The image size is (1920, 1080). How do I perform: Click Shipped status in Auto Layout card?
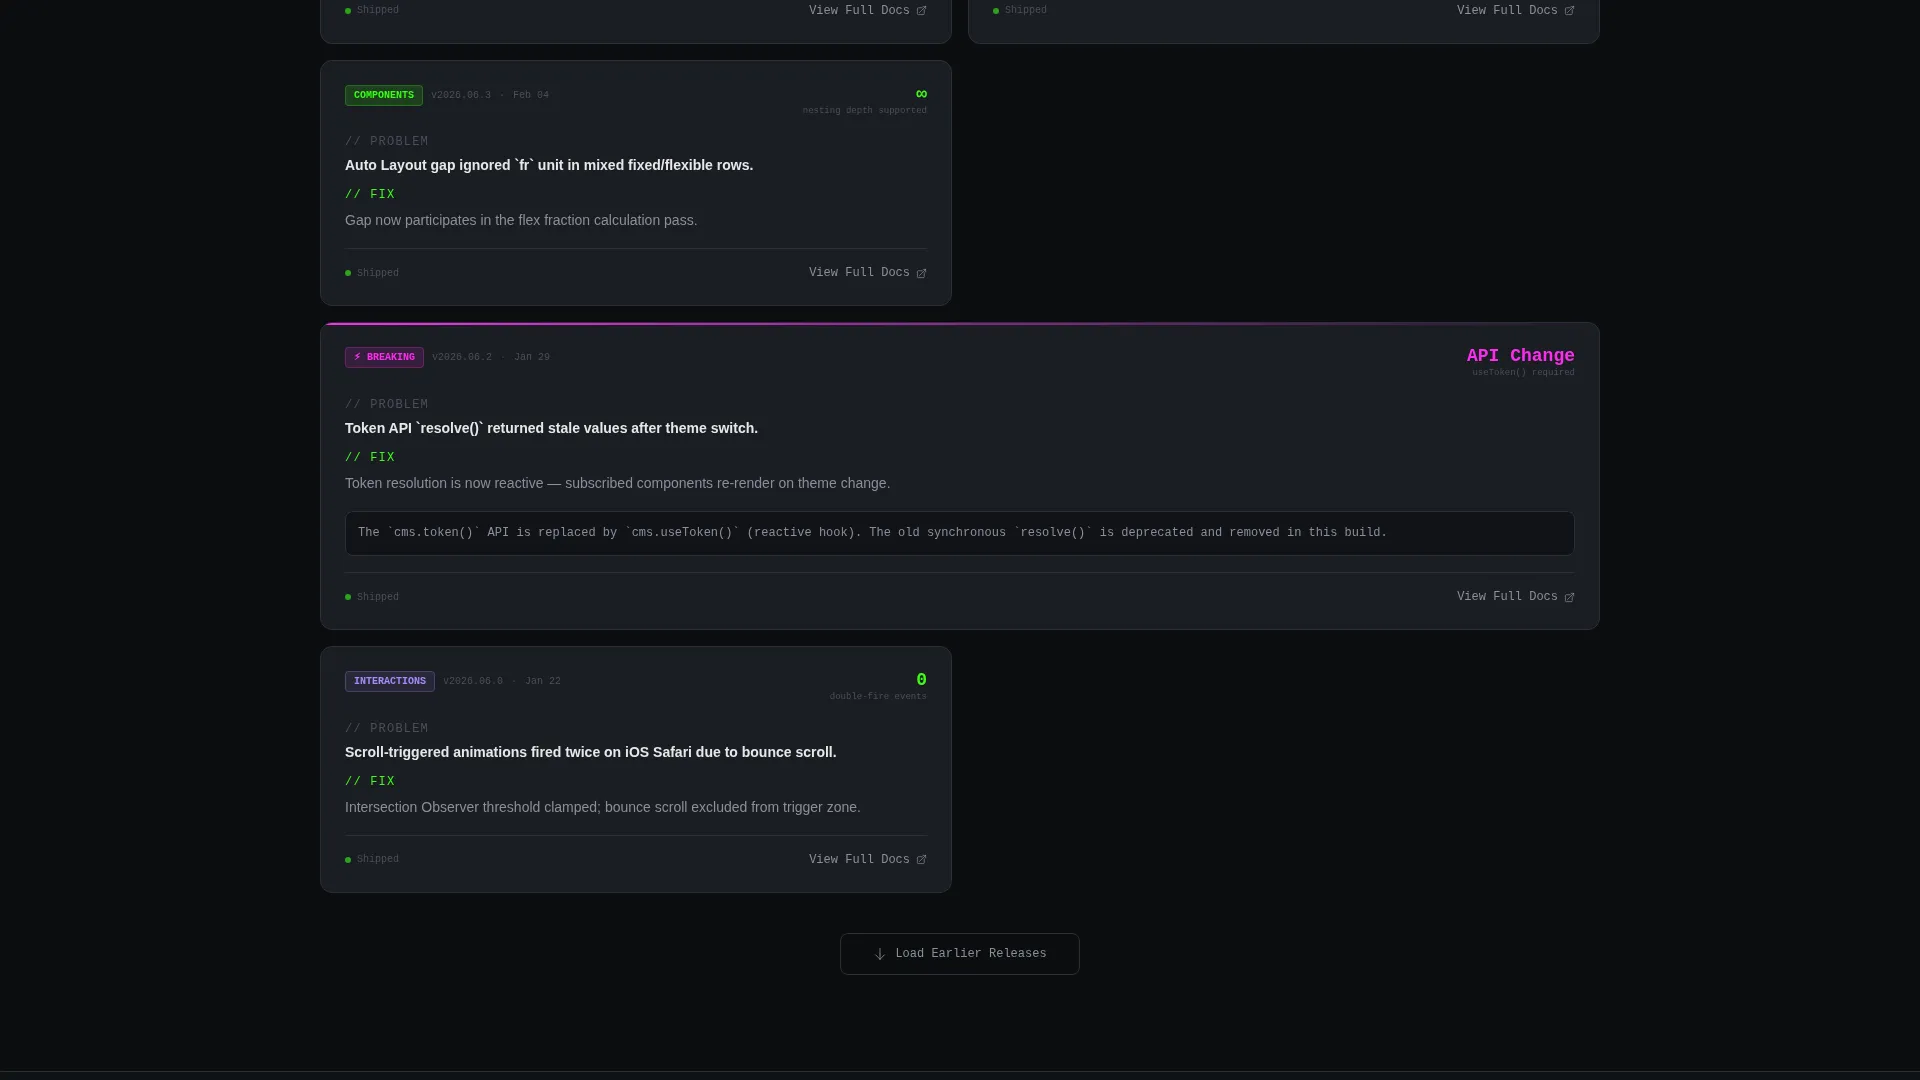pyautogui.click(x=372, y=273)
